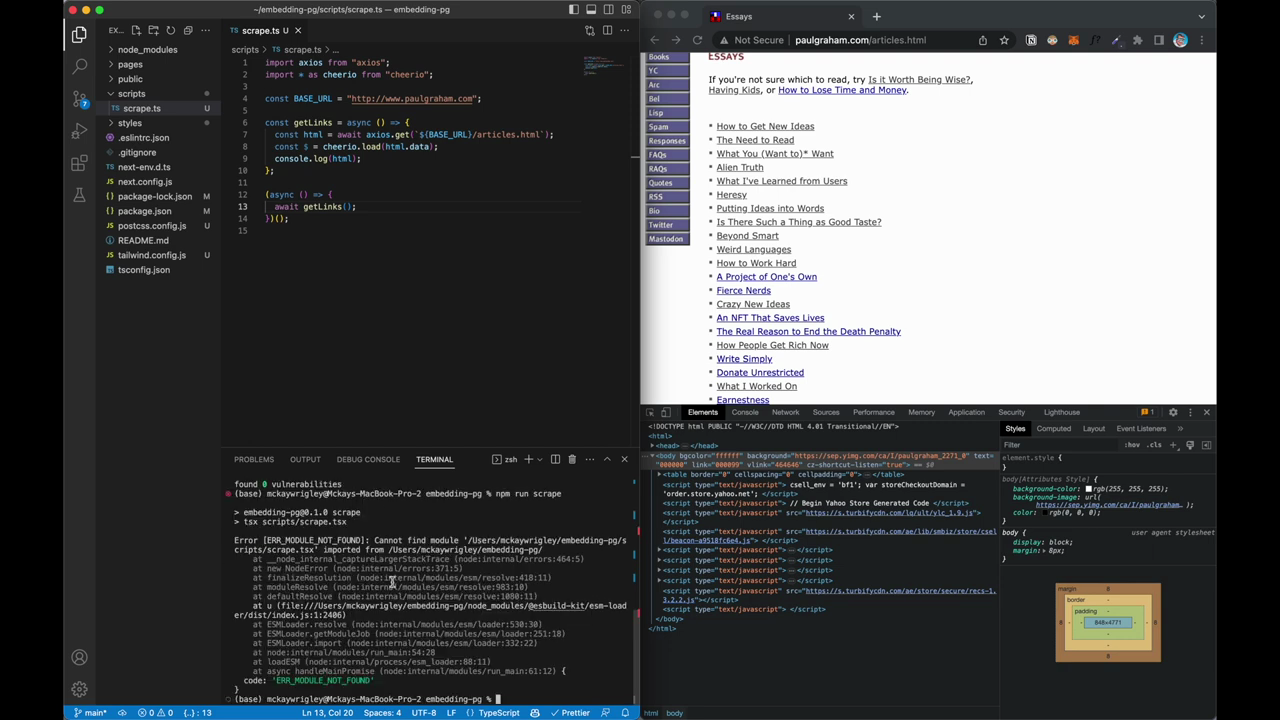Add new terminal with plus icon

pos(527,459)
